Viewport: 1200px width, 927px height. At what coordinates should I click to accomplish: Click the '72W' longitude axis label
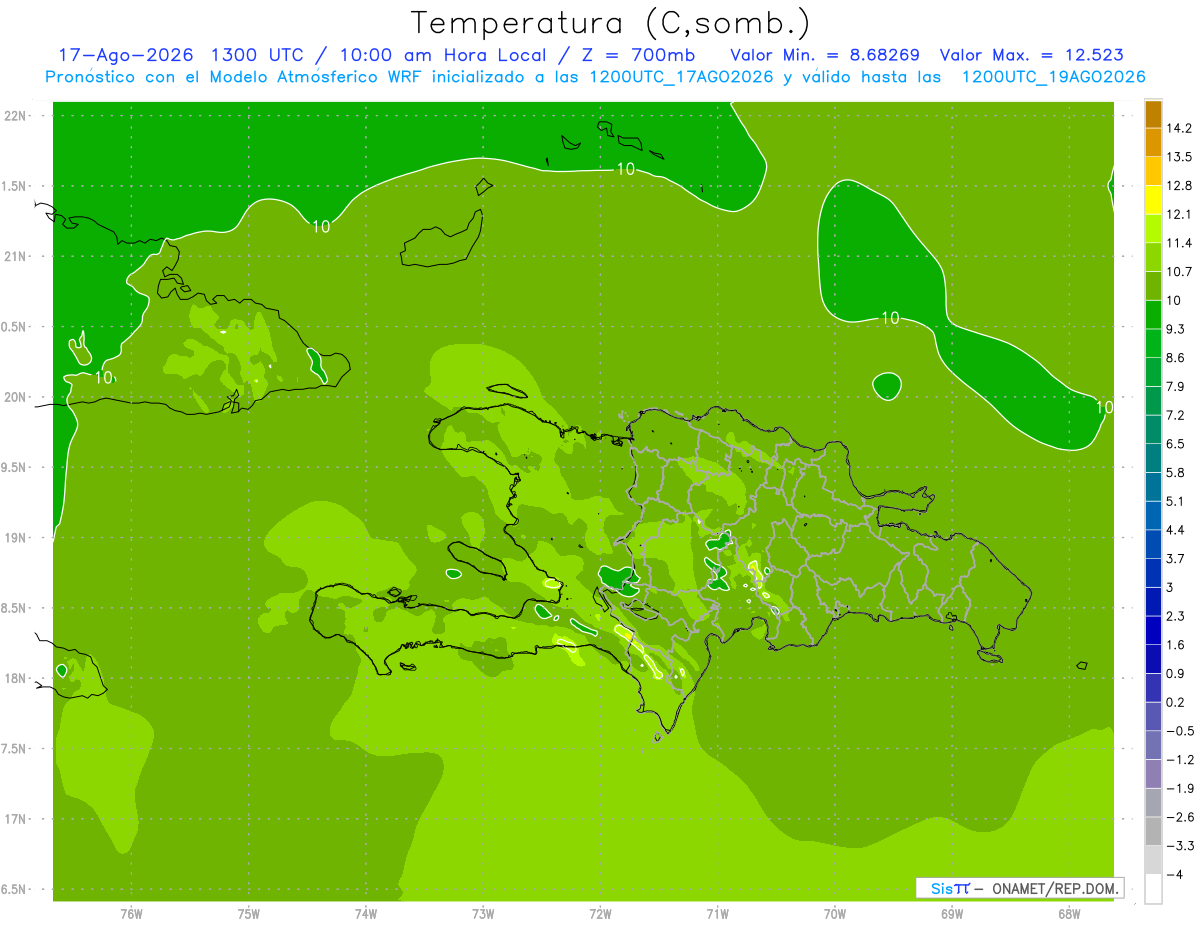coord(600,914)
